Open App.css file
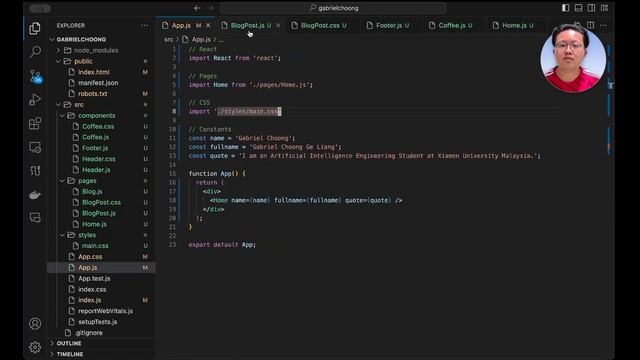 90,257
